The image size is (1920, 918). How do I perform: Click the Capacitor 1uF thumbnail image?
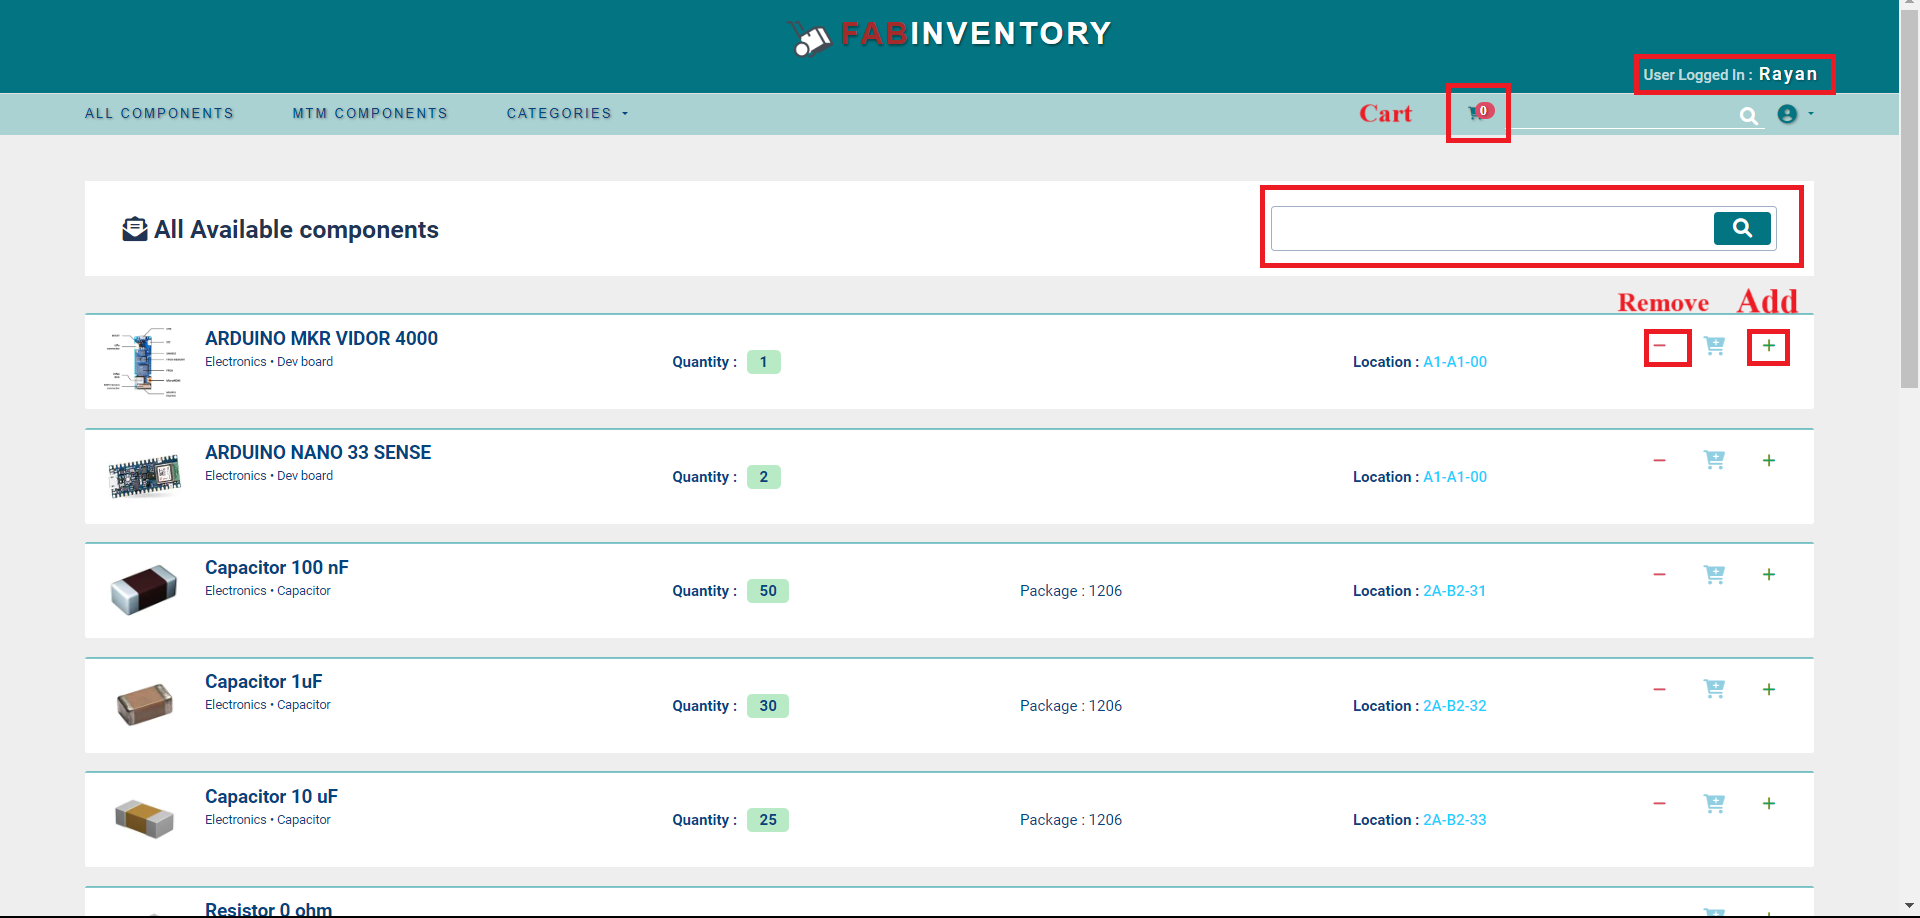[145, 704]
